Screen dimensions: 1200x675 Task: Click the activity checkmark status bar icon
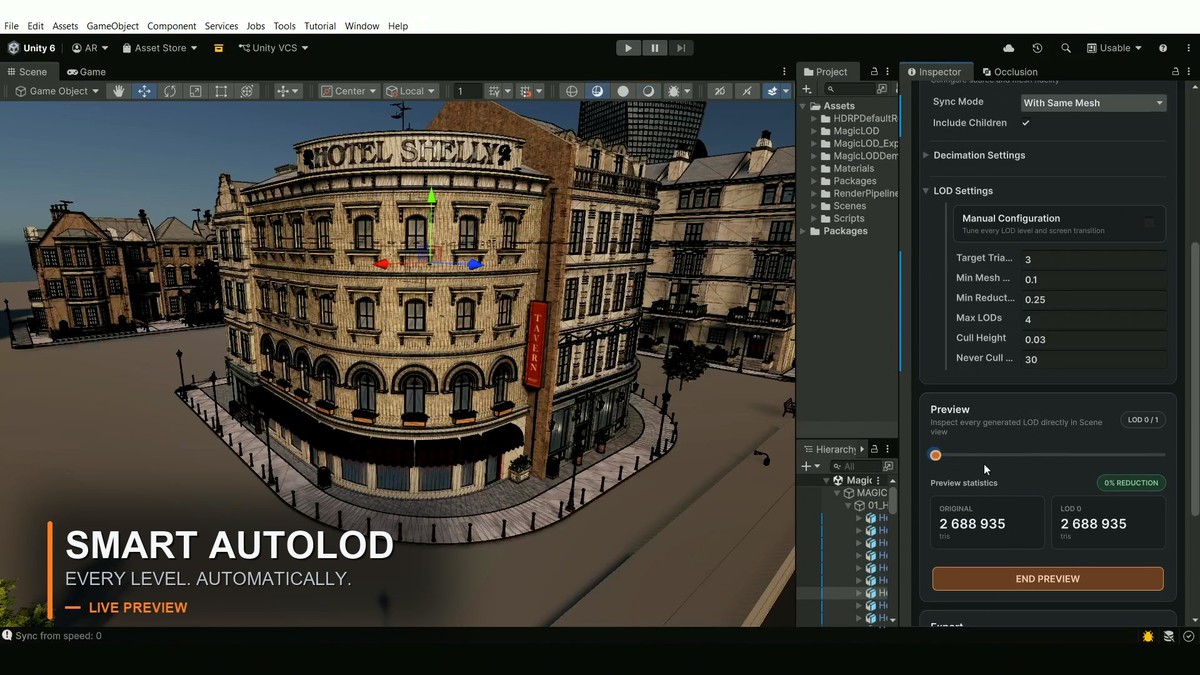(x=1189, y=636)
